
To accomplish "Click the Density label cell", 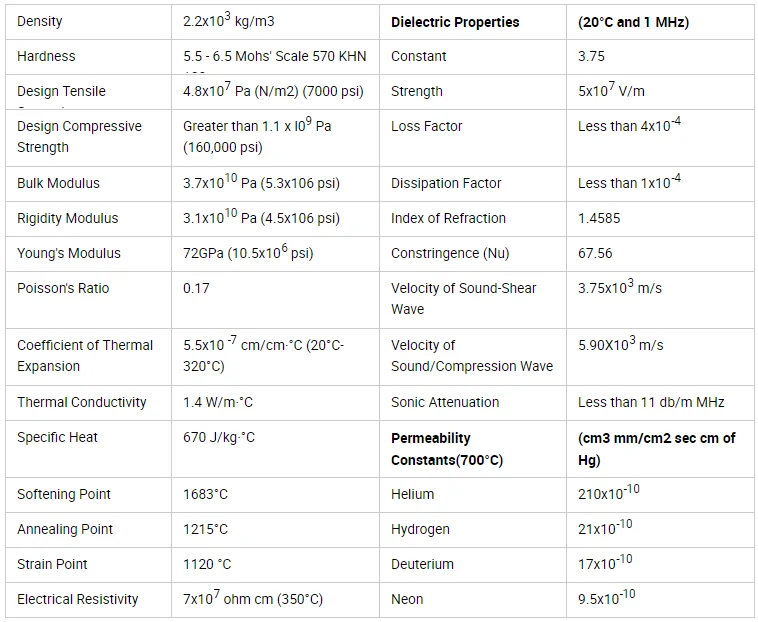I will pos(39,21).
